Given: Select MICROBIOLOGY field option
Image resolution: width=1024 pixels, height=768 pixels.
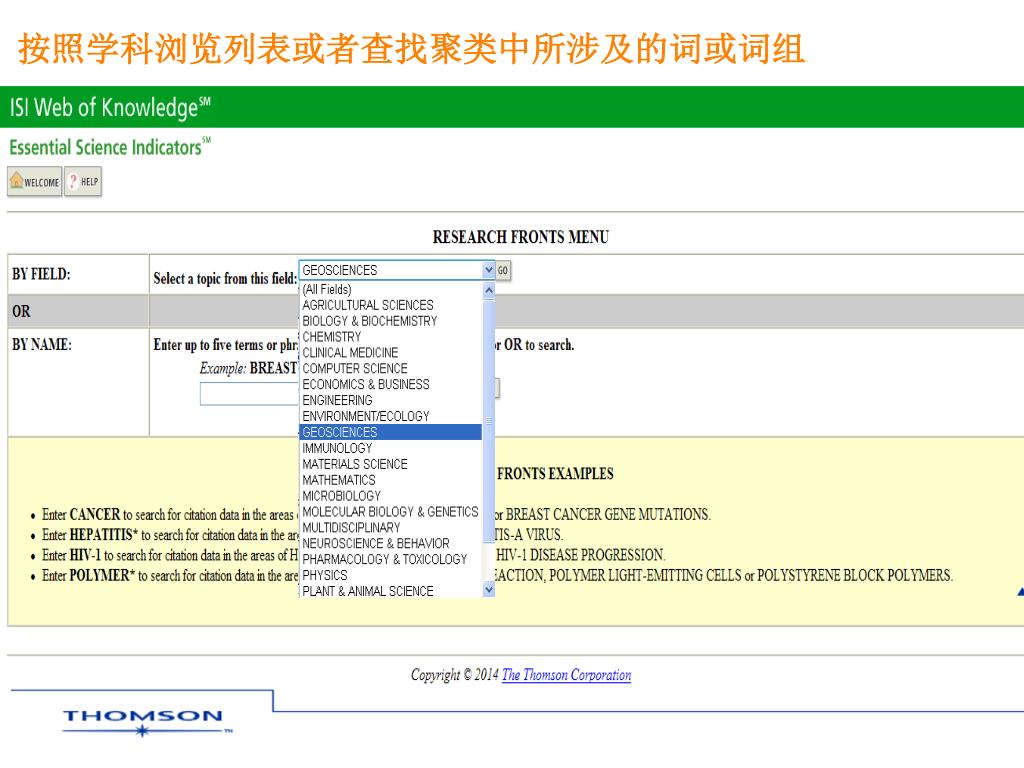Looking at the screenshot, I should 390,496.
